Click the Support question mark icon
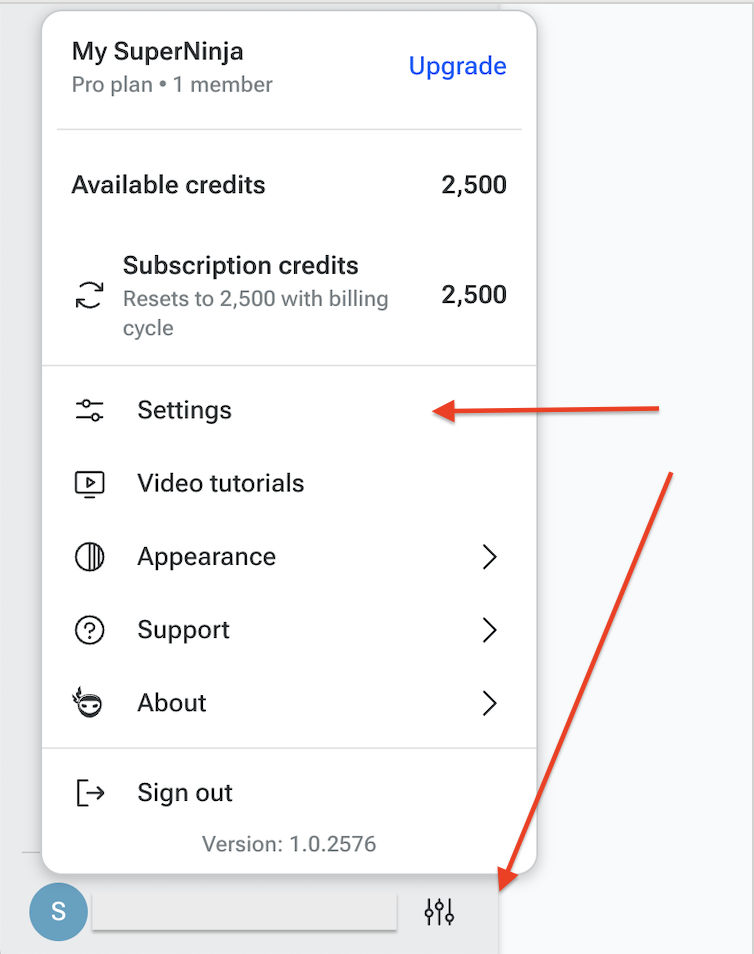This screenshot has height=954, width=754. [89, 630]
